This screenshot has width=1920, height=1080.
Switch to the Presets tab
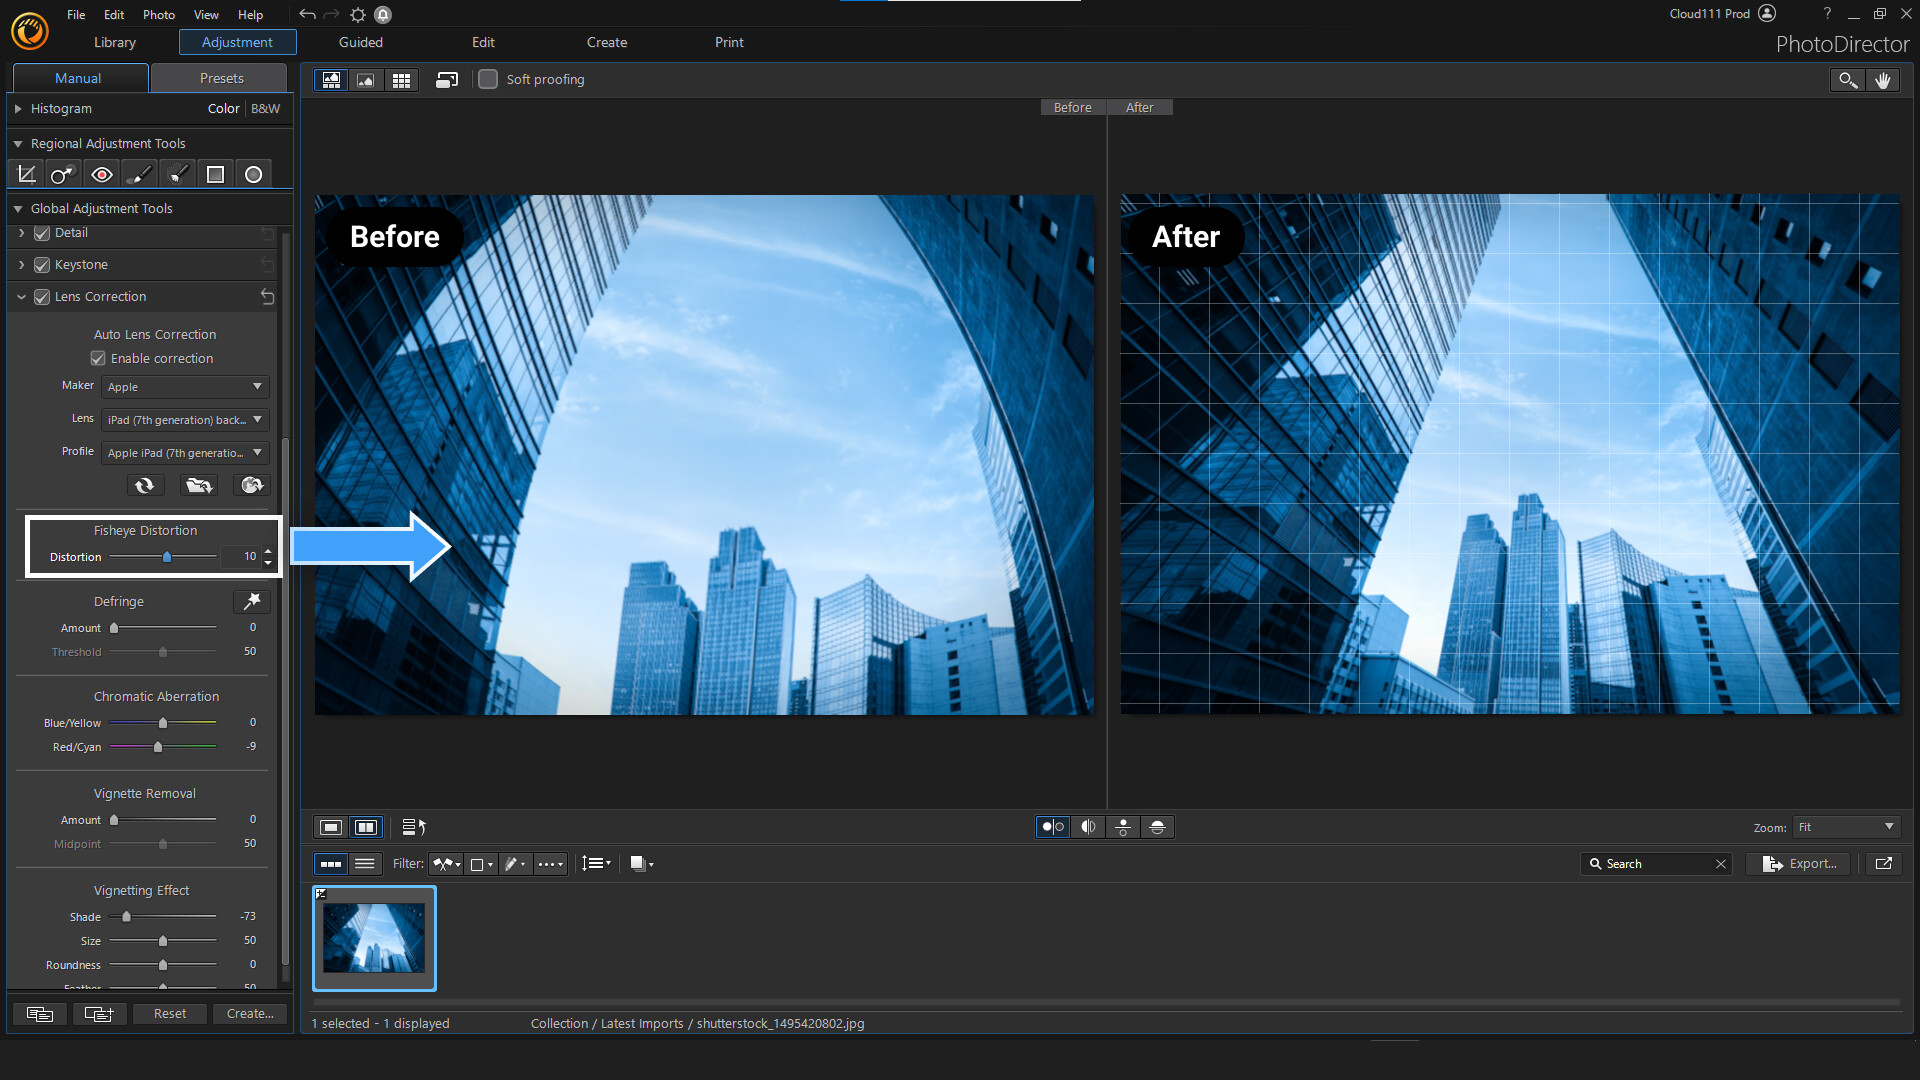[220, 77]
